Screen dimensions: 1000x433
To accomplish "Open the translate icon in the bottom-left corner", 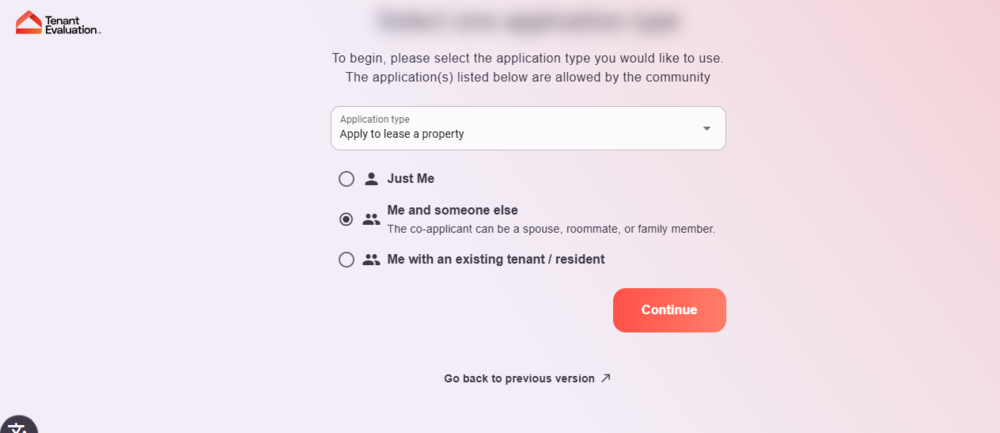I will [x=18, y=425].
